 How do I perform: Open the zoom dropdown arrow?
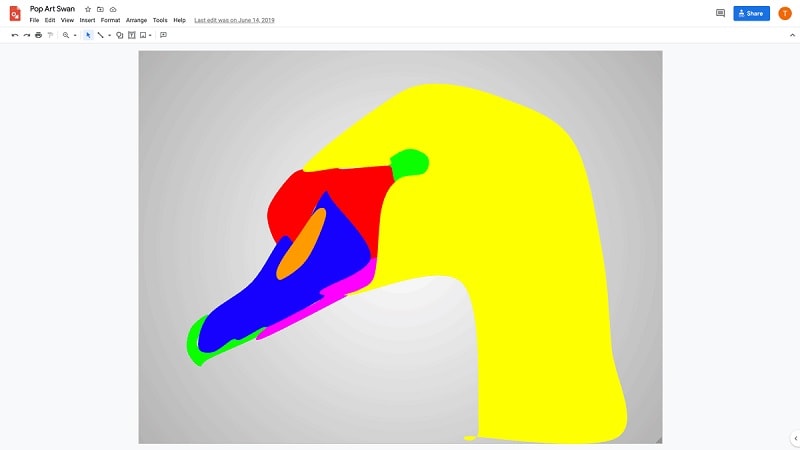click(75, 35)
